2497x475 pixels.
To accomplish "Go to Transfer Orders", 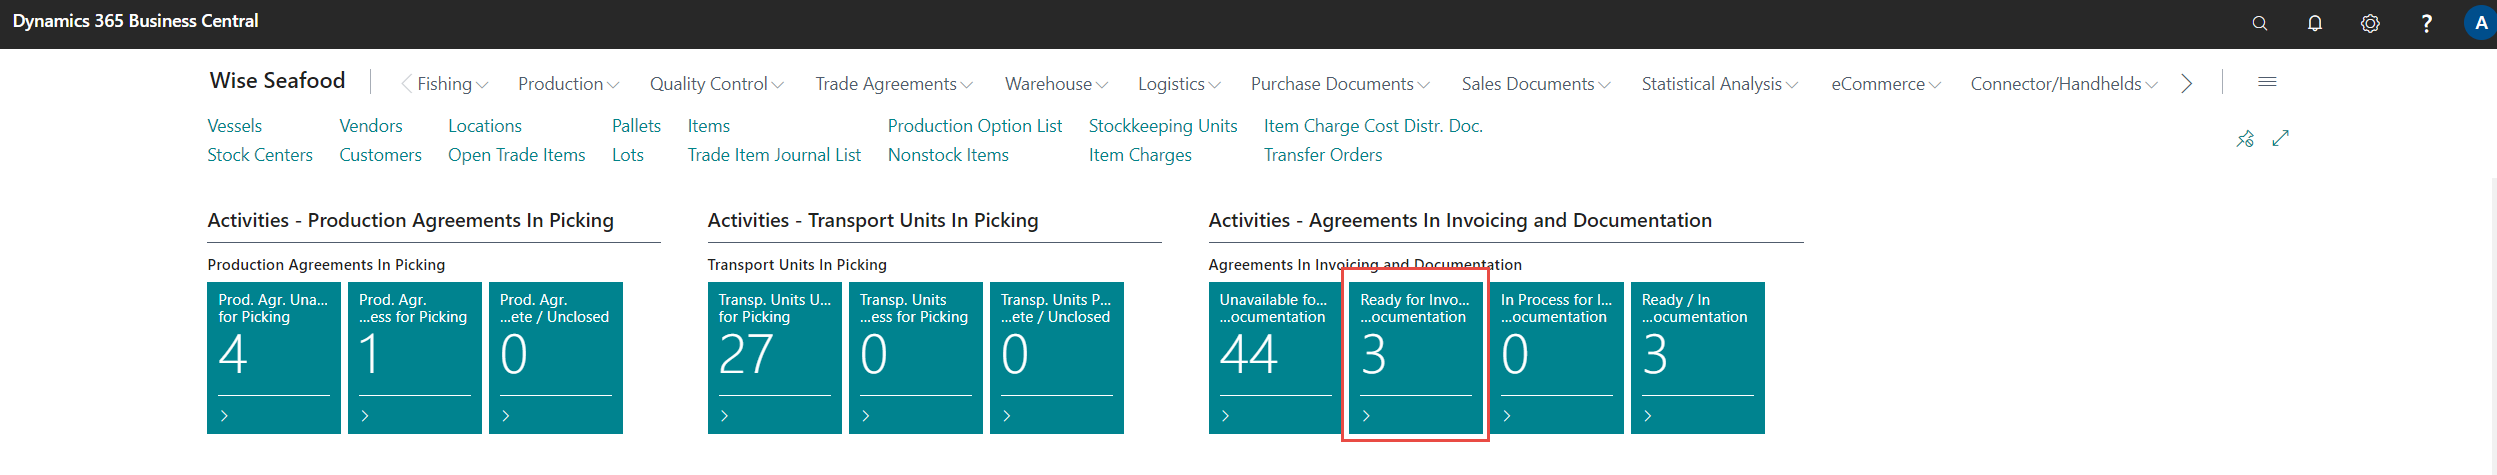I will coord(1322,155).
